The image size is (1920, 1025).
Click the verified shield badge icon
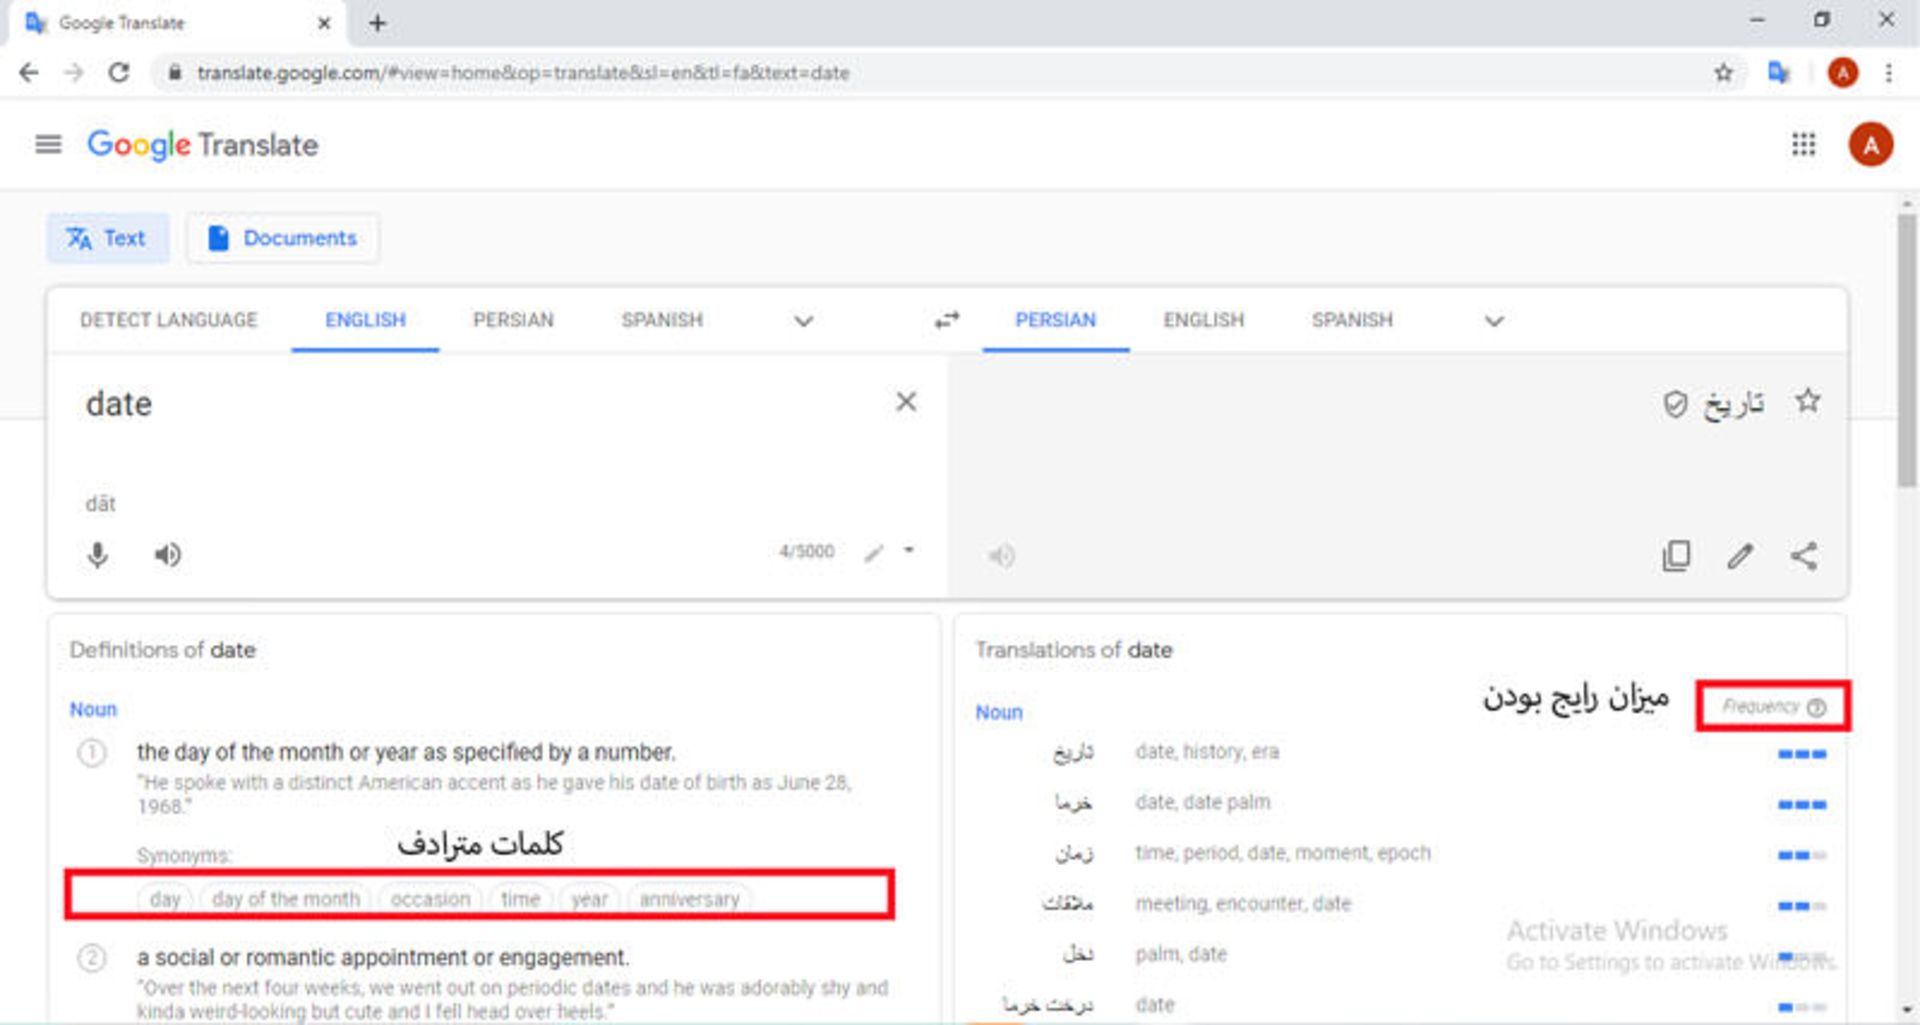pos(1675,404)
